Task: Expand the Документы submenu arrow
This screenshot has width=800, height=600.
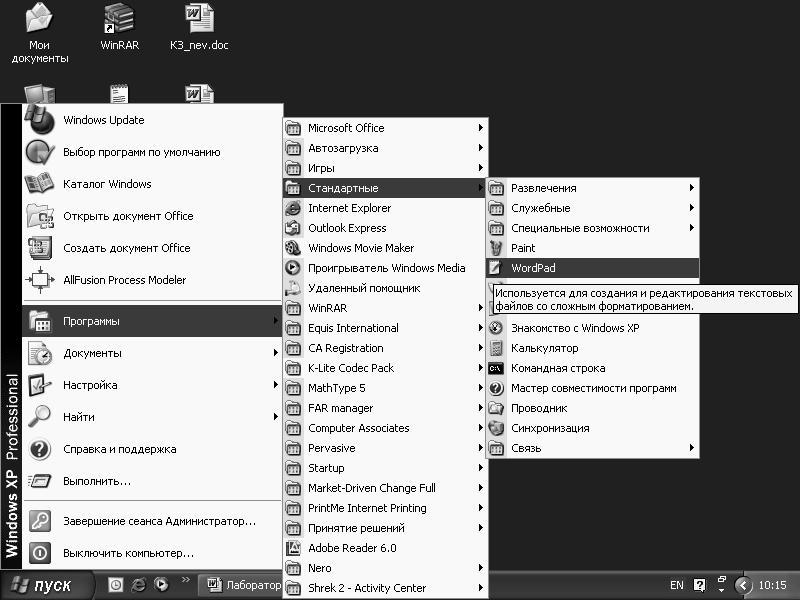Action: pos(276,353)
